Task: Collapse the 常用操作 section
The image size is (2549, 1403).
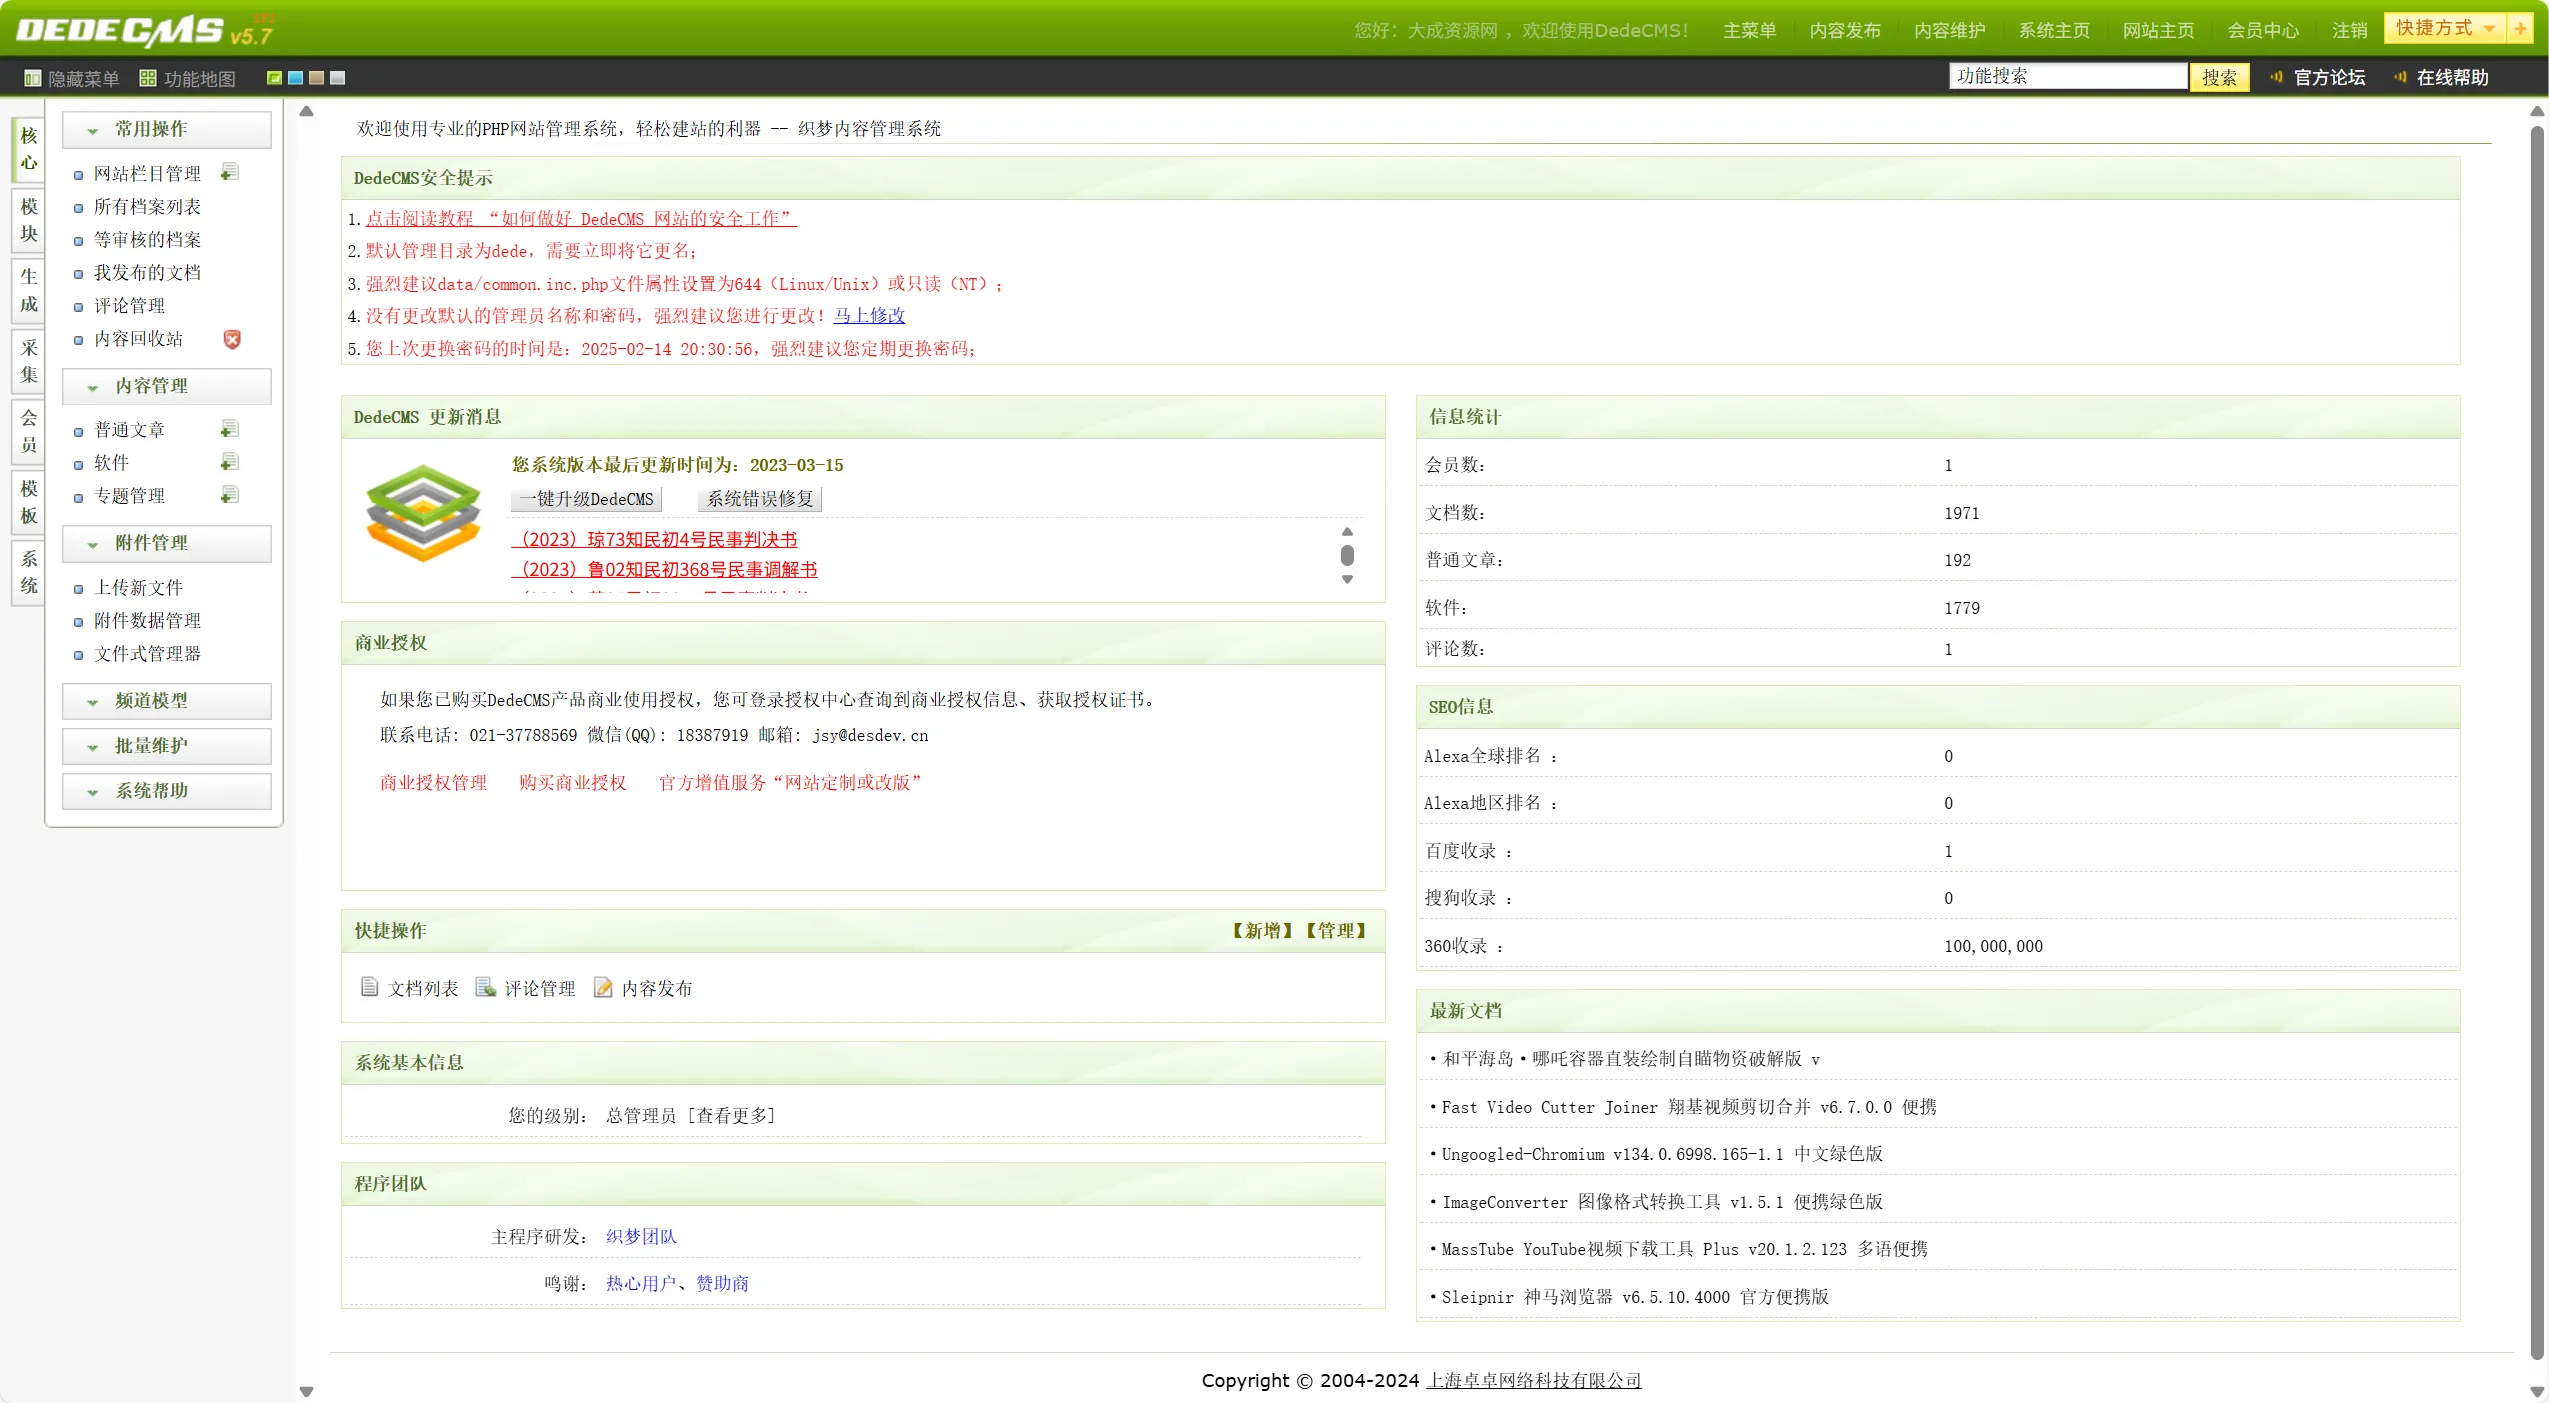Action: [92, 129]
